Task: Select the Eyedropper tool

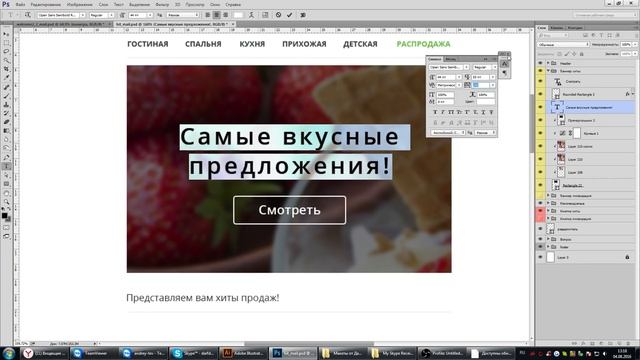Action: click(x=6, y=78)
